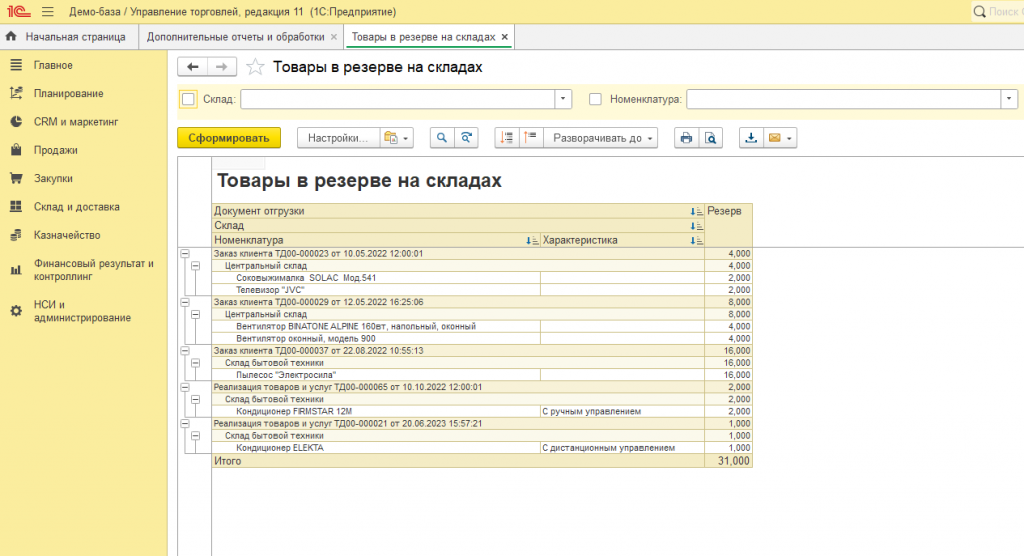Click the Закупки cart icon in sidebar
Image resolution: width=1024 pixels, height=556 pixels.
16,178
